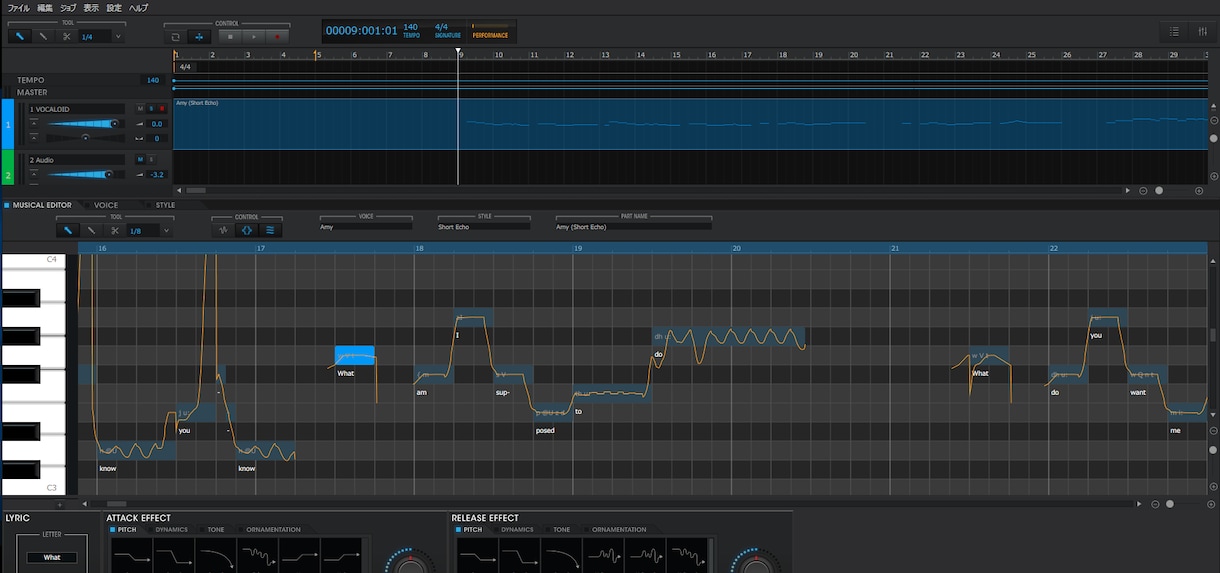This screenshot has height=573, width=1220.
Task: Open the ファイル menu
Action: coord(18,7)
